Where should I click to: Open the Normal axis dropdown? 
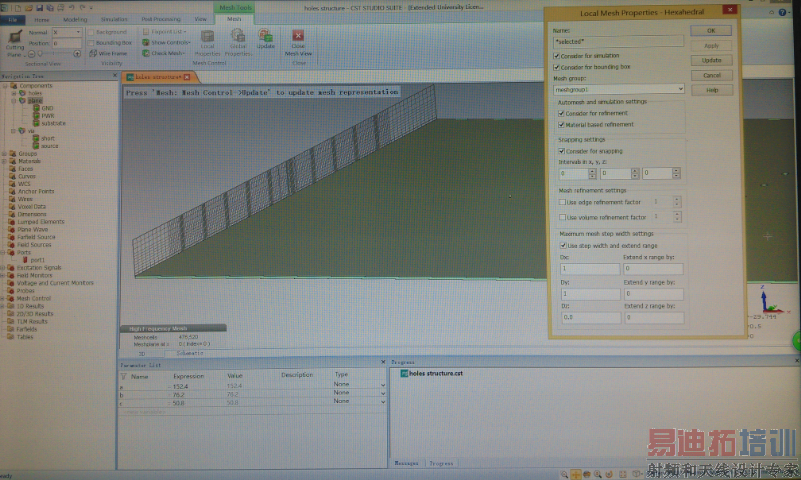(x=78, y=32)
